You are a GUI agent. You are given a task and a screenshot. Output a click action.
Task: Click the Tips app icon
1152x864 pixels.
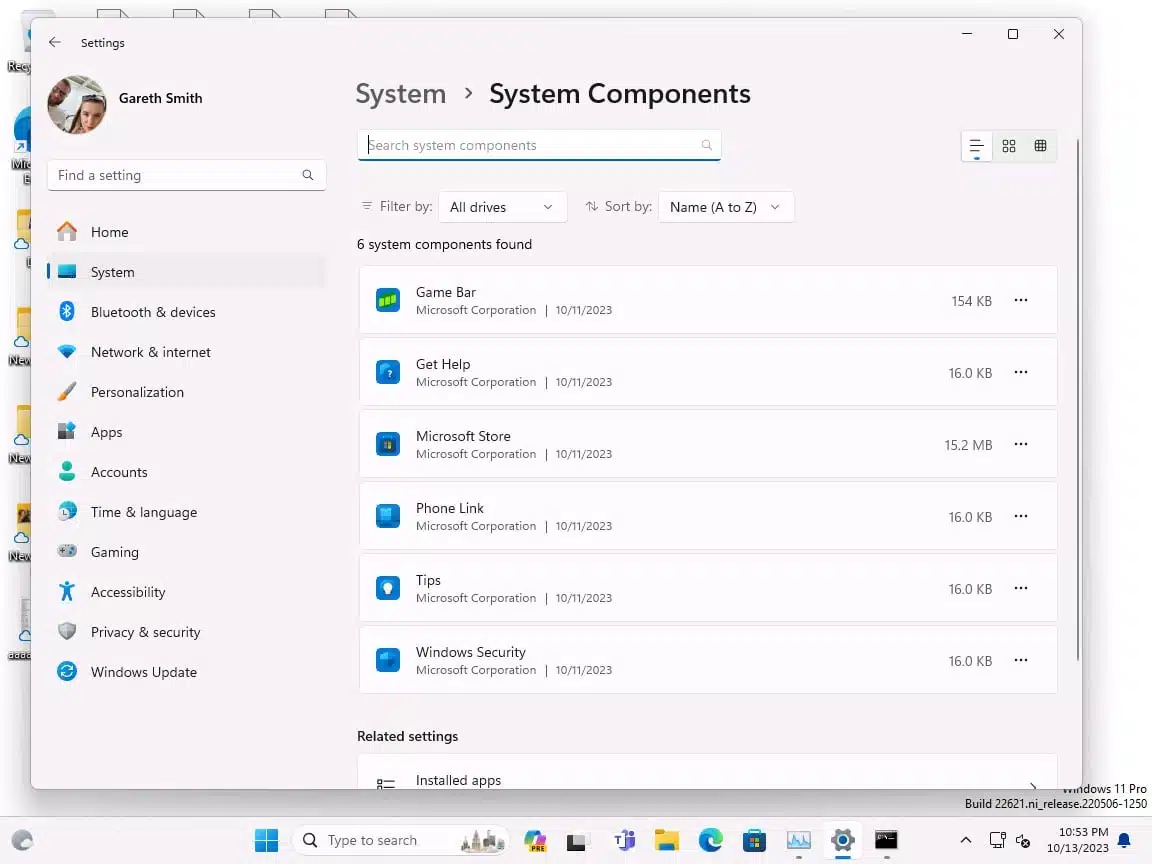[x=388, y=587]
